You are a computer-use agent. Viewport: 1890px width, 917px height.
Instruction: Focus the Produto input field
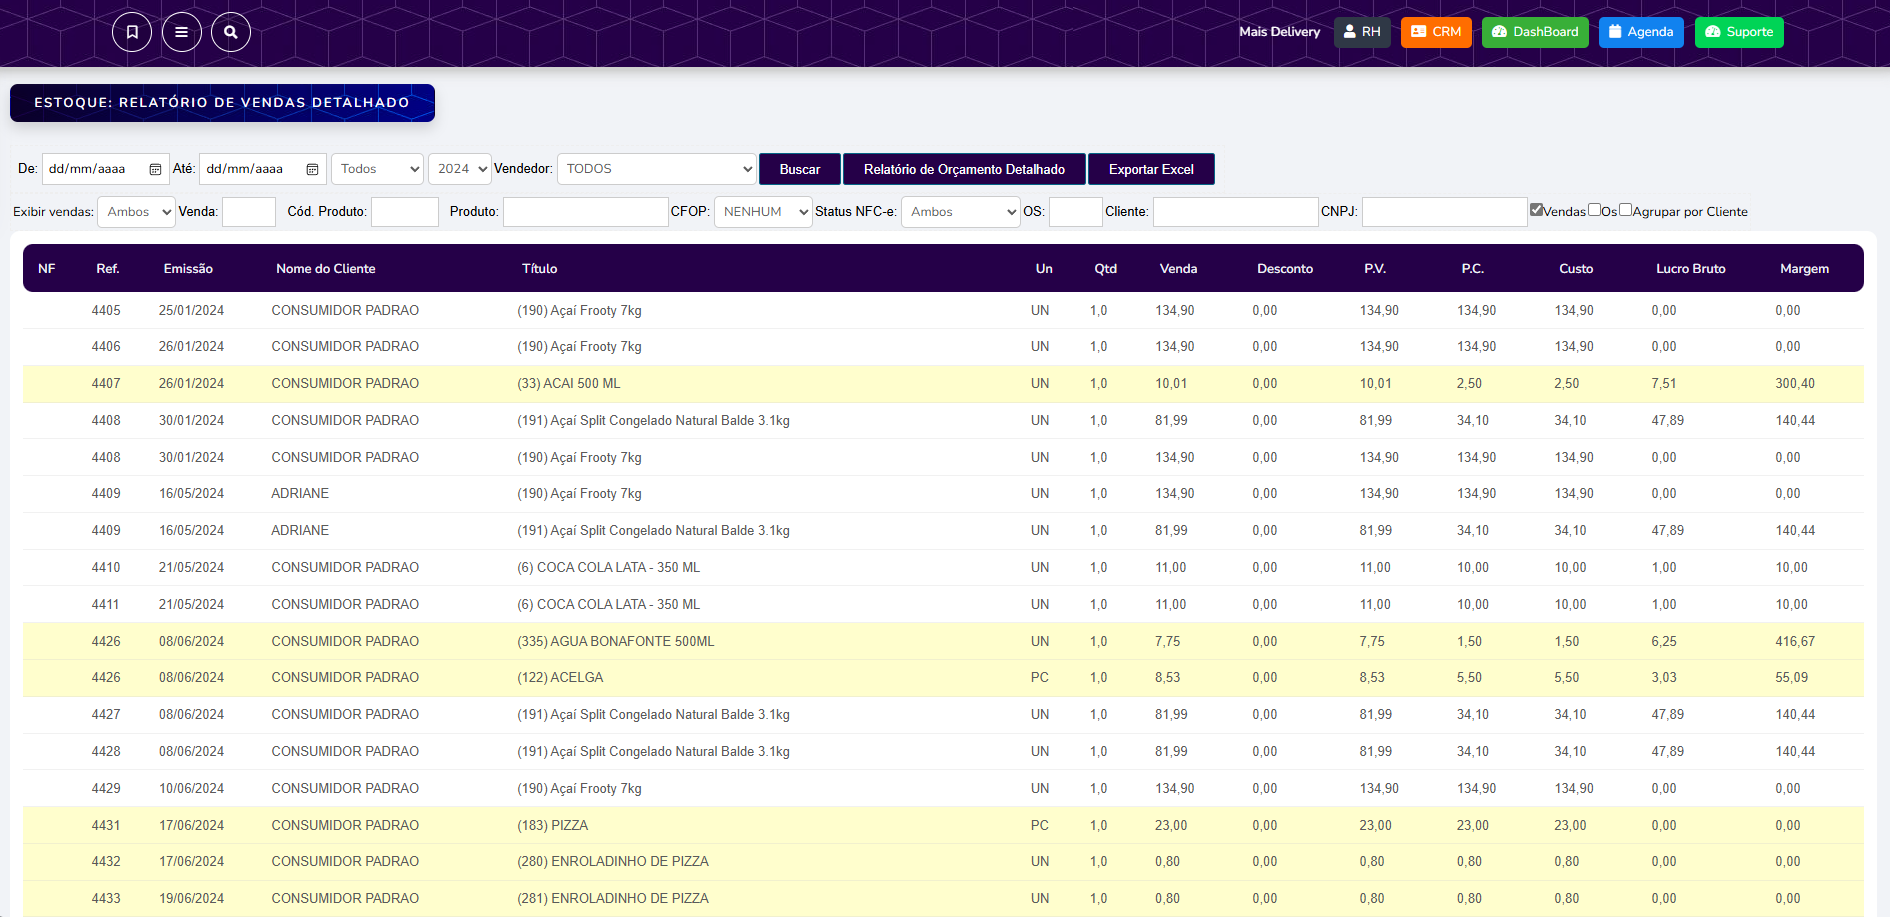pyautogui.click(x=586, y=212)
